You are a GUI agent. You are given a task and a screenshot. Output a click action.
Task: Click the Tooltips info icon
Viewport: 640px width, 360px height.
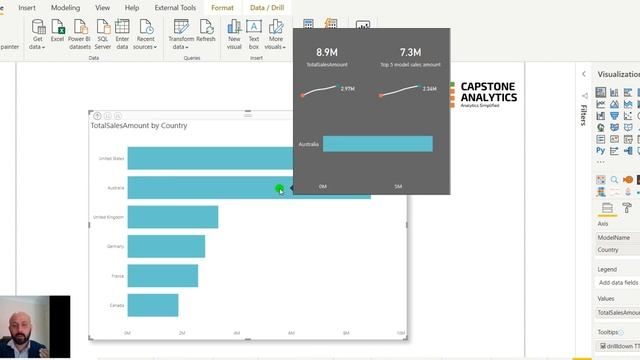click(621, 332)
